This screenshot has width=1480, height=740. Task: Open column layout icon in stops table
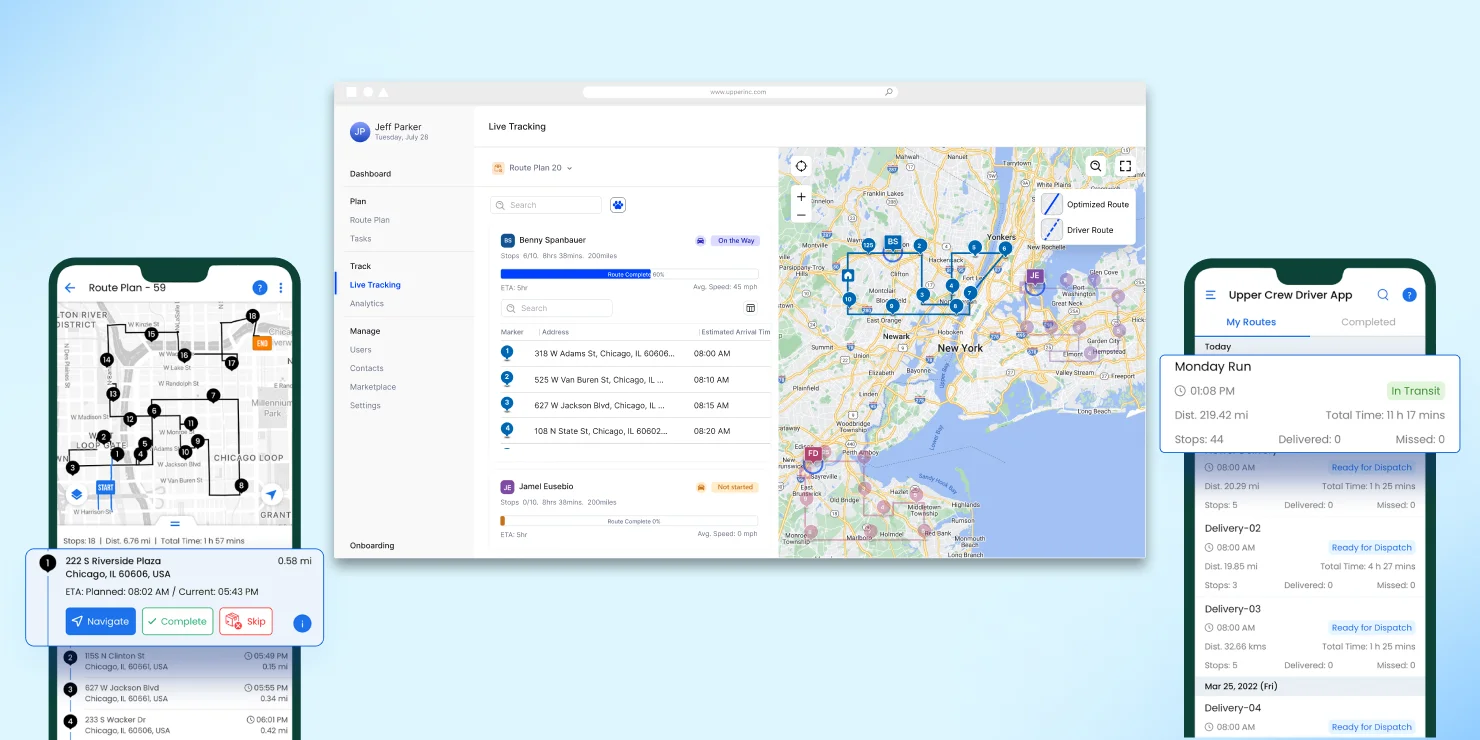pos(751,308)
